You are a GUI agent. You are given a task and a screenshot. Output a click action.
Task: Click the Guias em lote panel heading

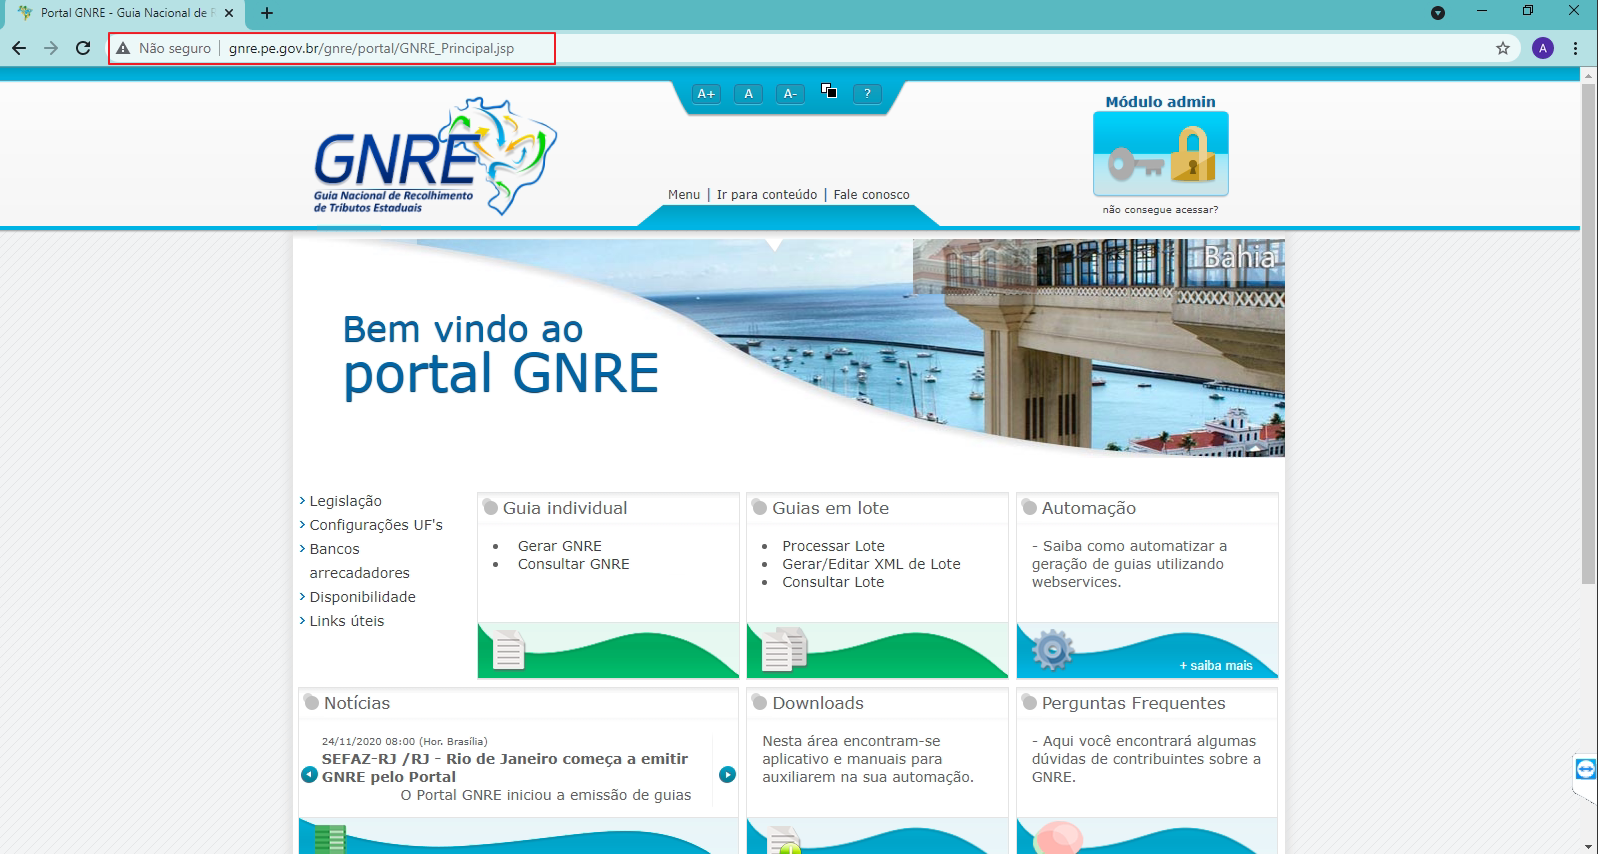[x=830, y=508]
